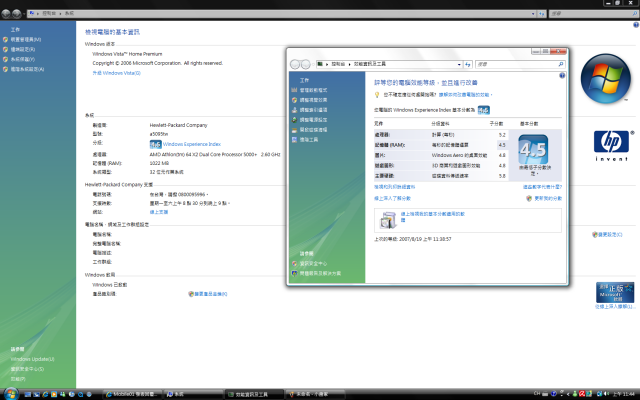Open learn more online link under Genuine badge
This screenshot has width=640, height=400.
click(615, 307)
